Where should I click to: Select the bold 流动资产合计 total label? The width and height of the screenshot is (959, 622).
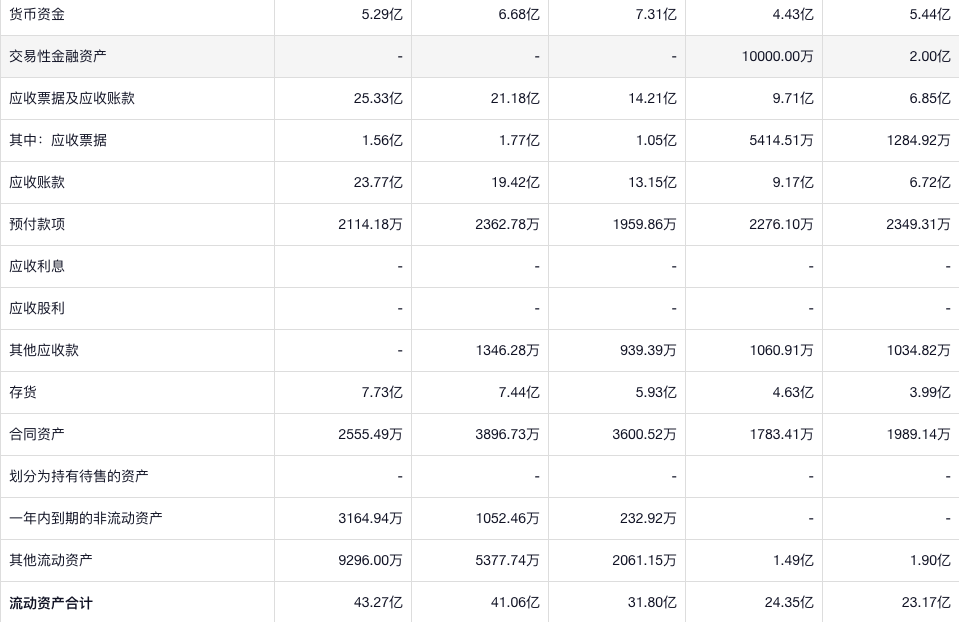(x=51, y=603)
